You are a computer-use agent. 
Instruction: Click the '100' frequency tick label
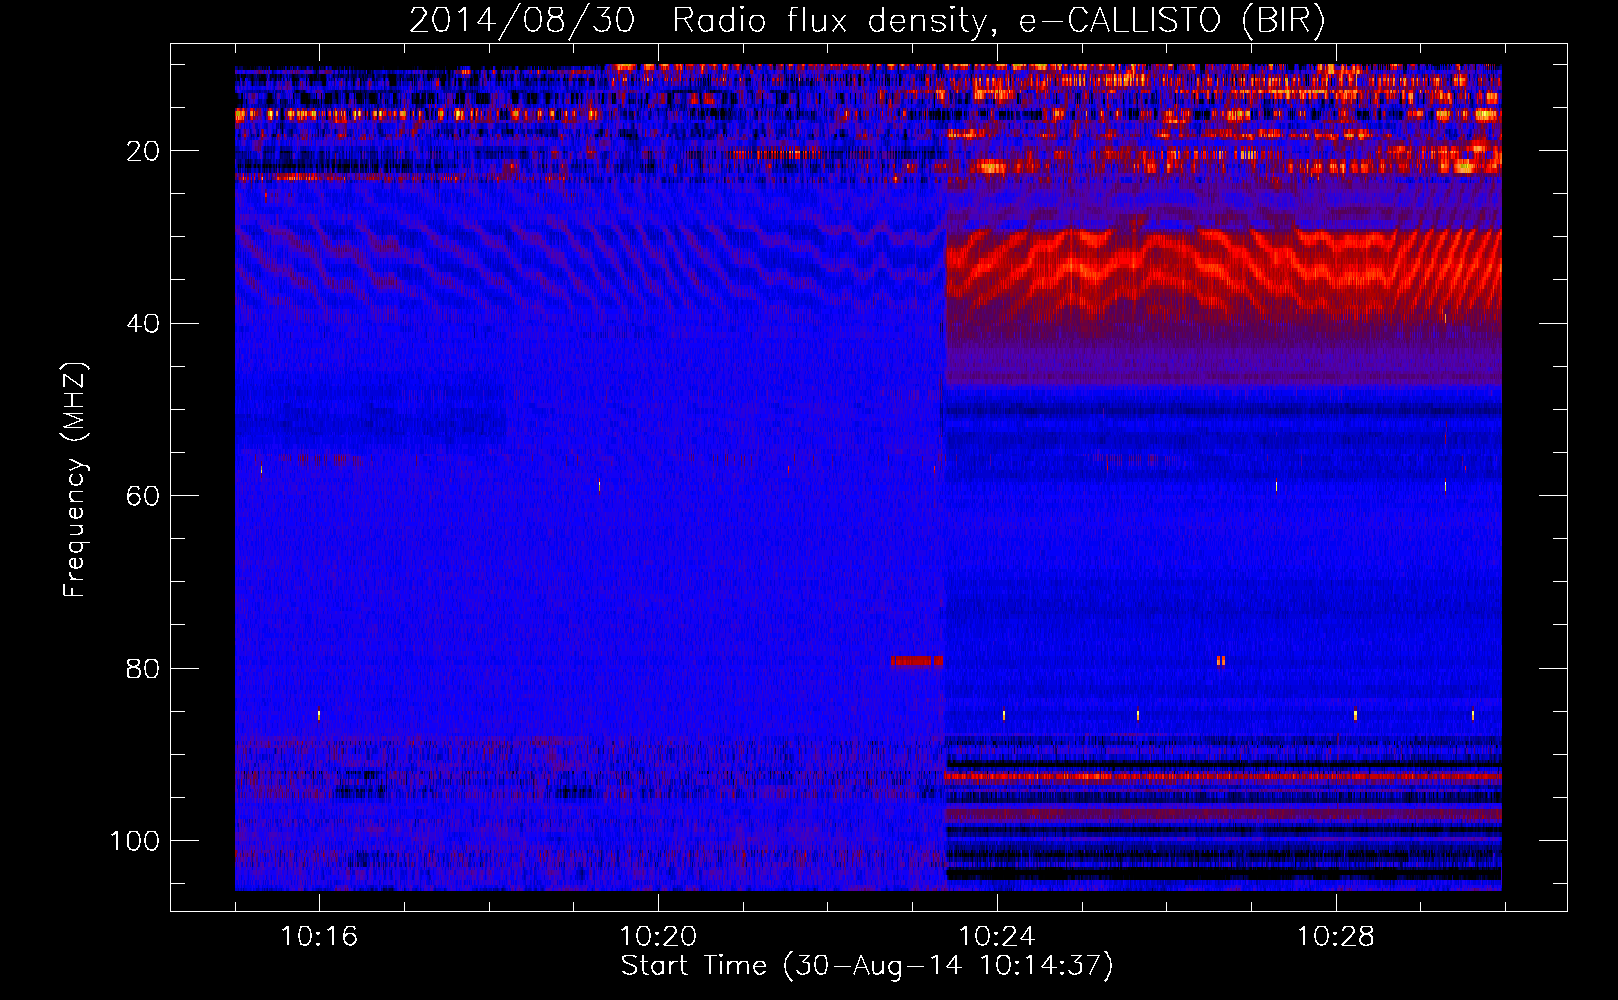point(135,841)
